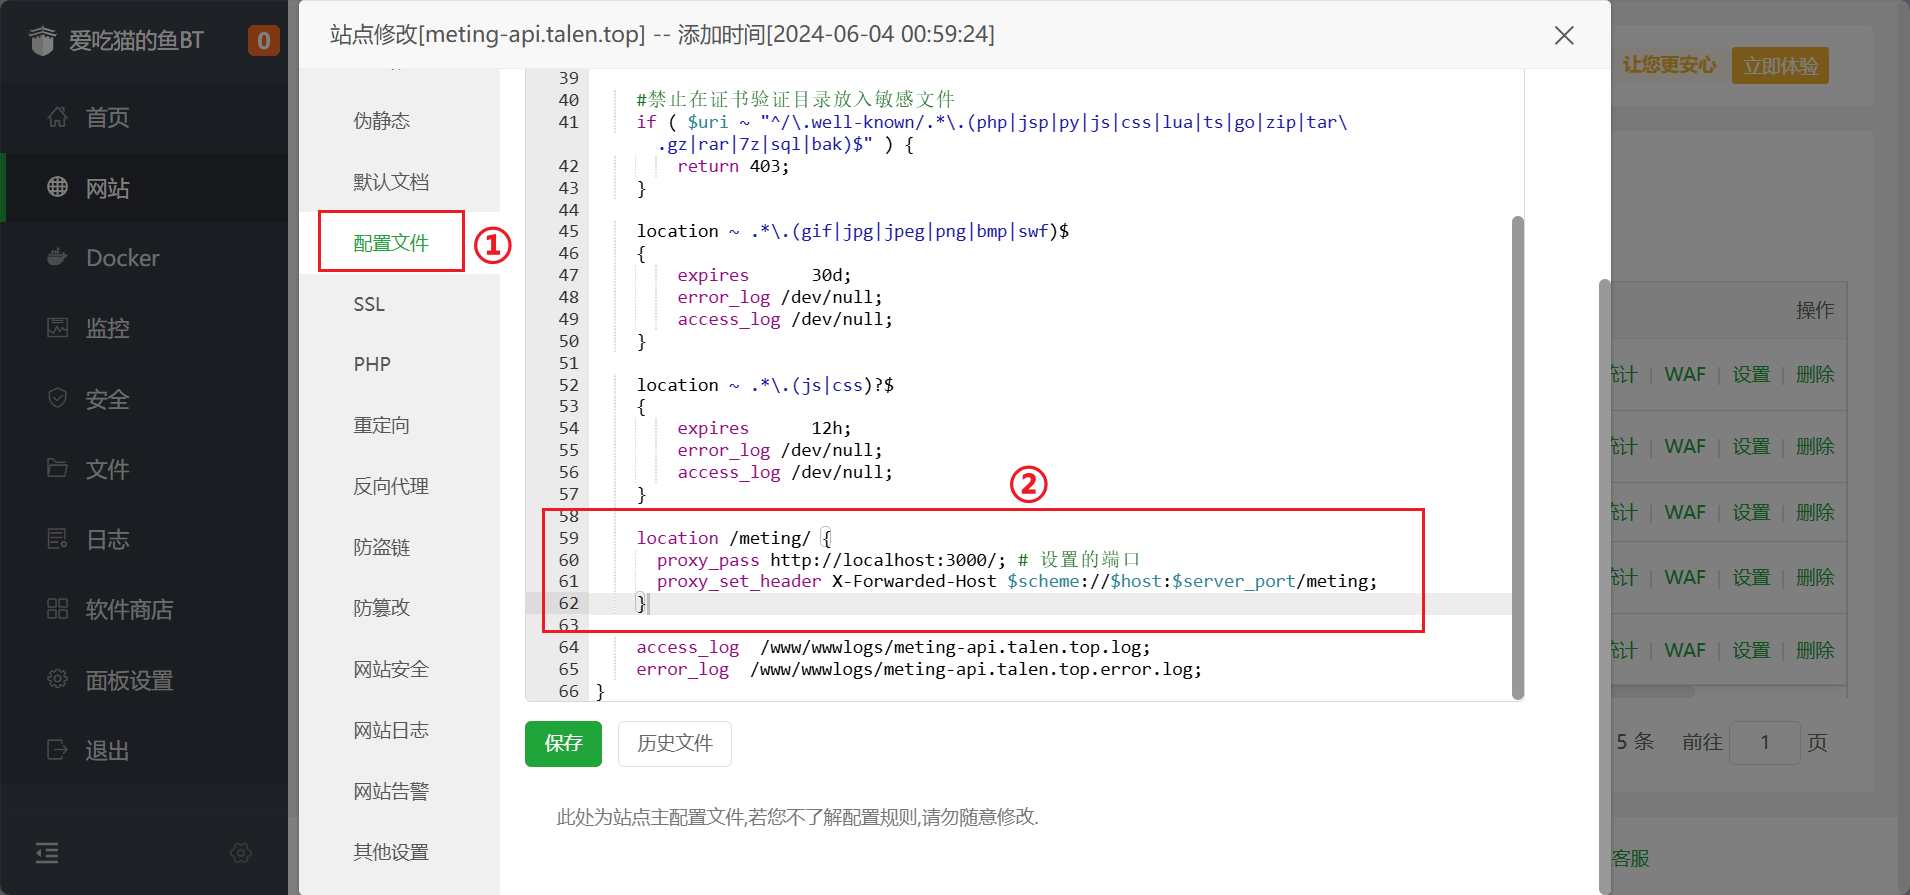Open Docker via its whale icon

[x=58, y=257]
